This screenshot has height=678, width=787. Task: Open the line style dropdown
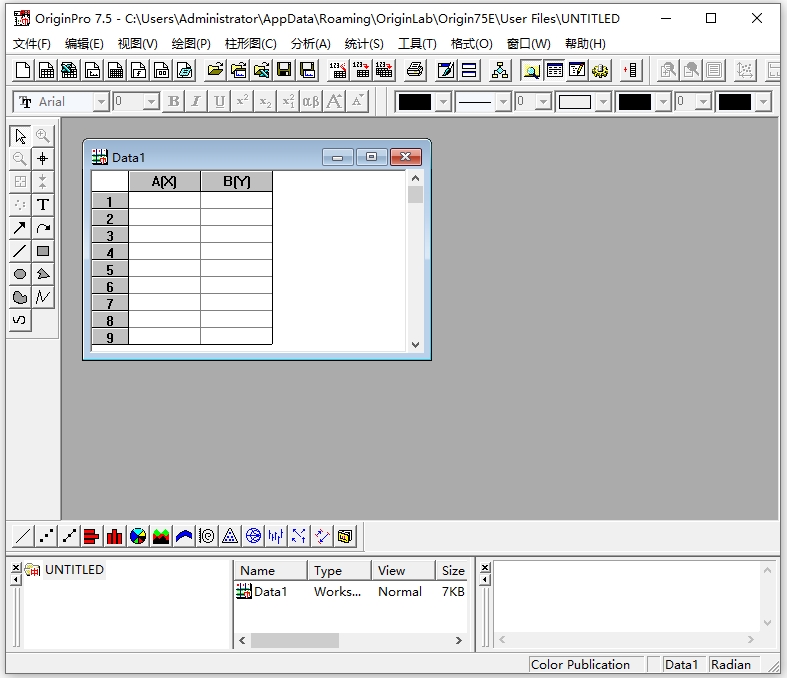click(x=503, y=102)
